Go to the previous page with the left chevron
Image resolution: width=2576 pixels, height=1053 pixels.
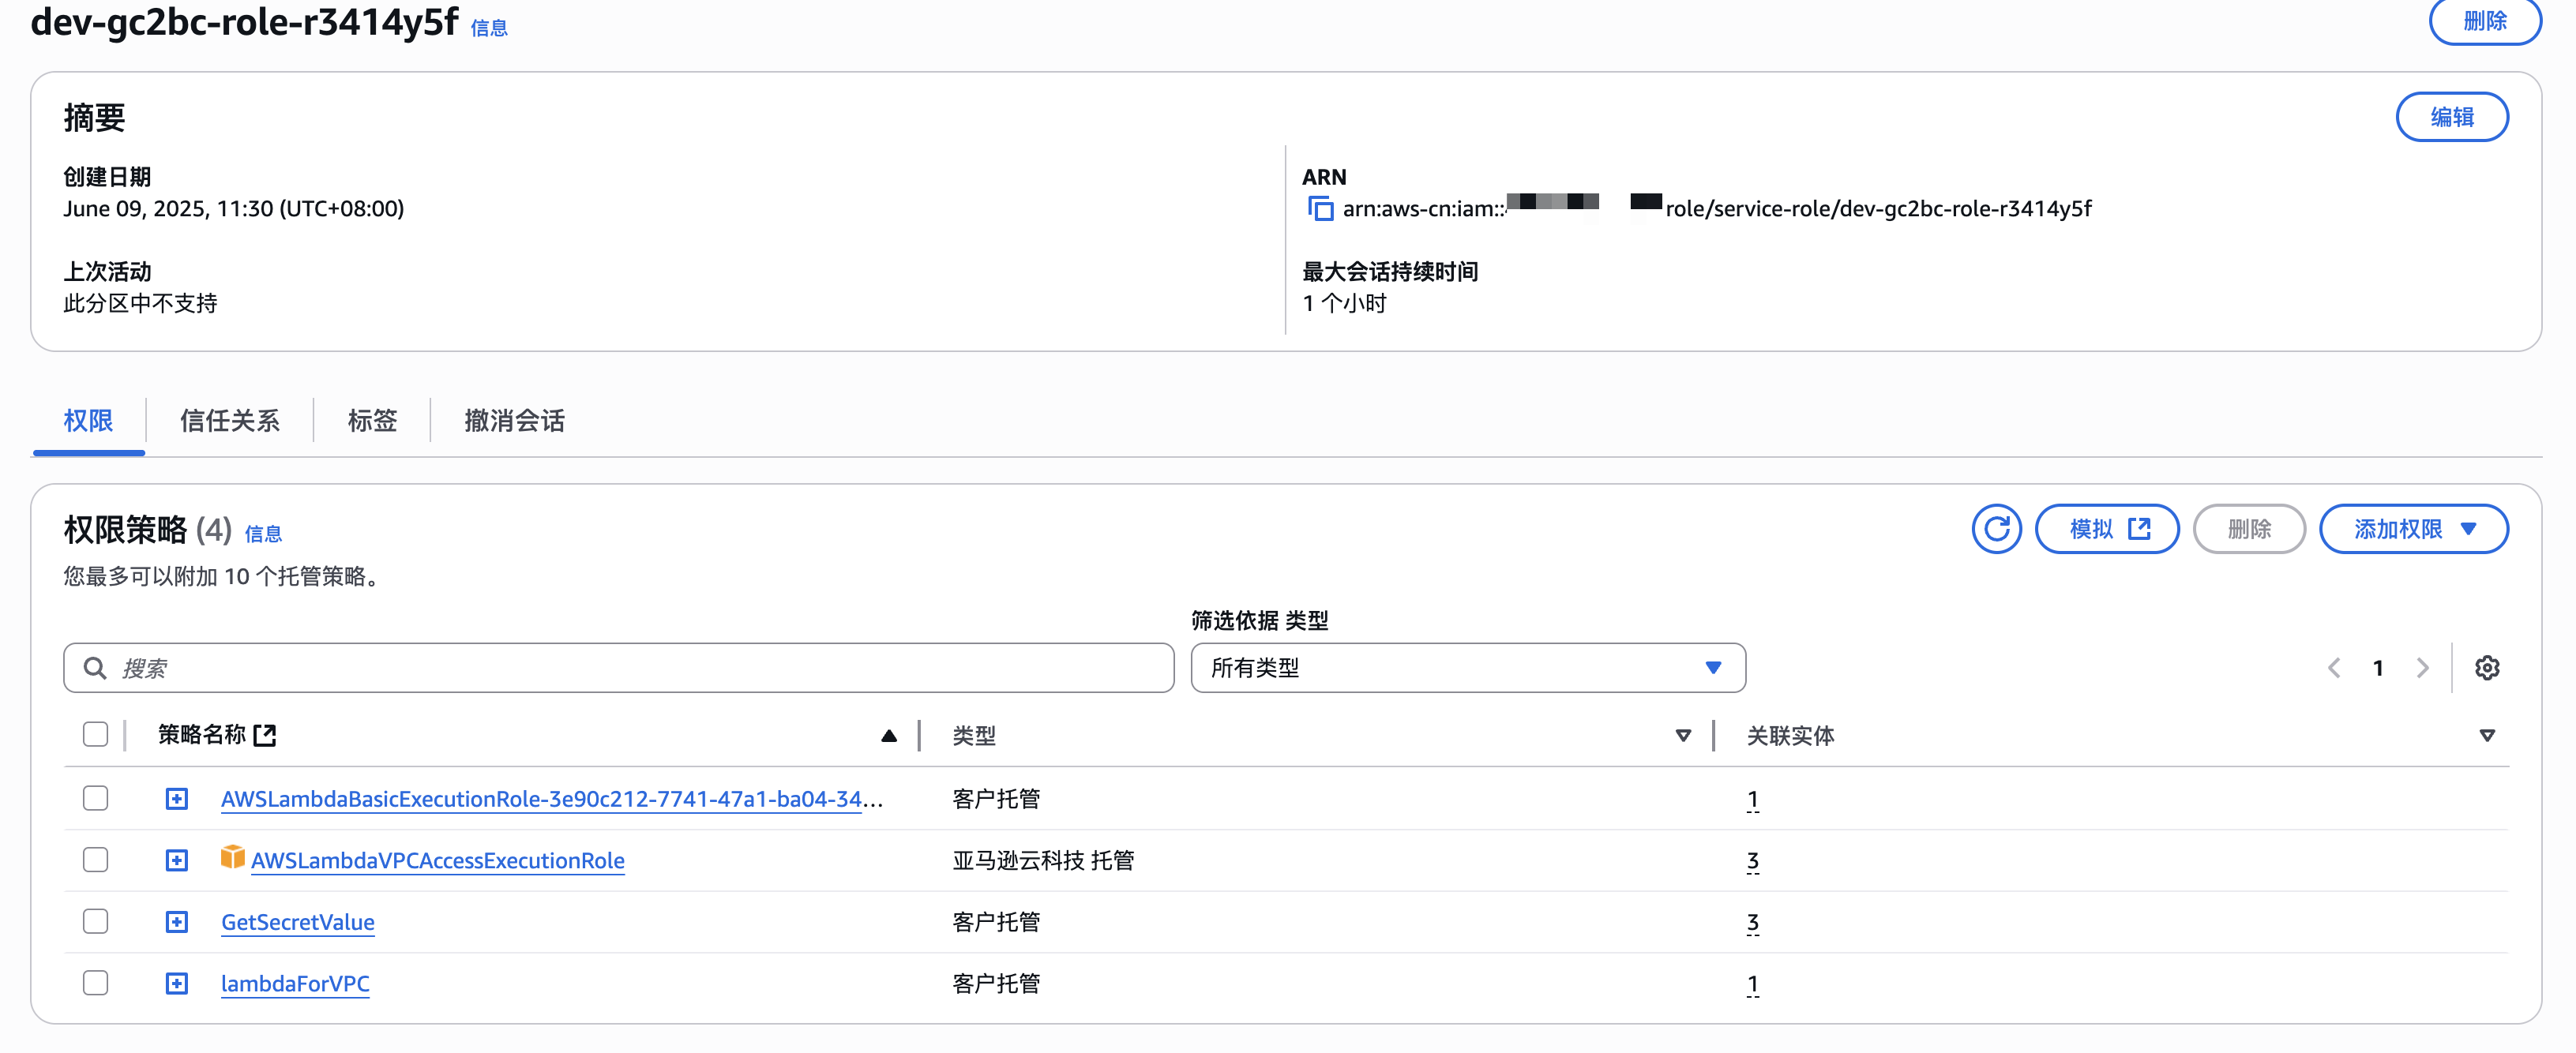pos(2334,668)
